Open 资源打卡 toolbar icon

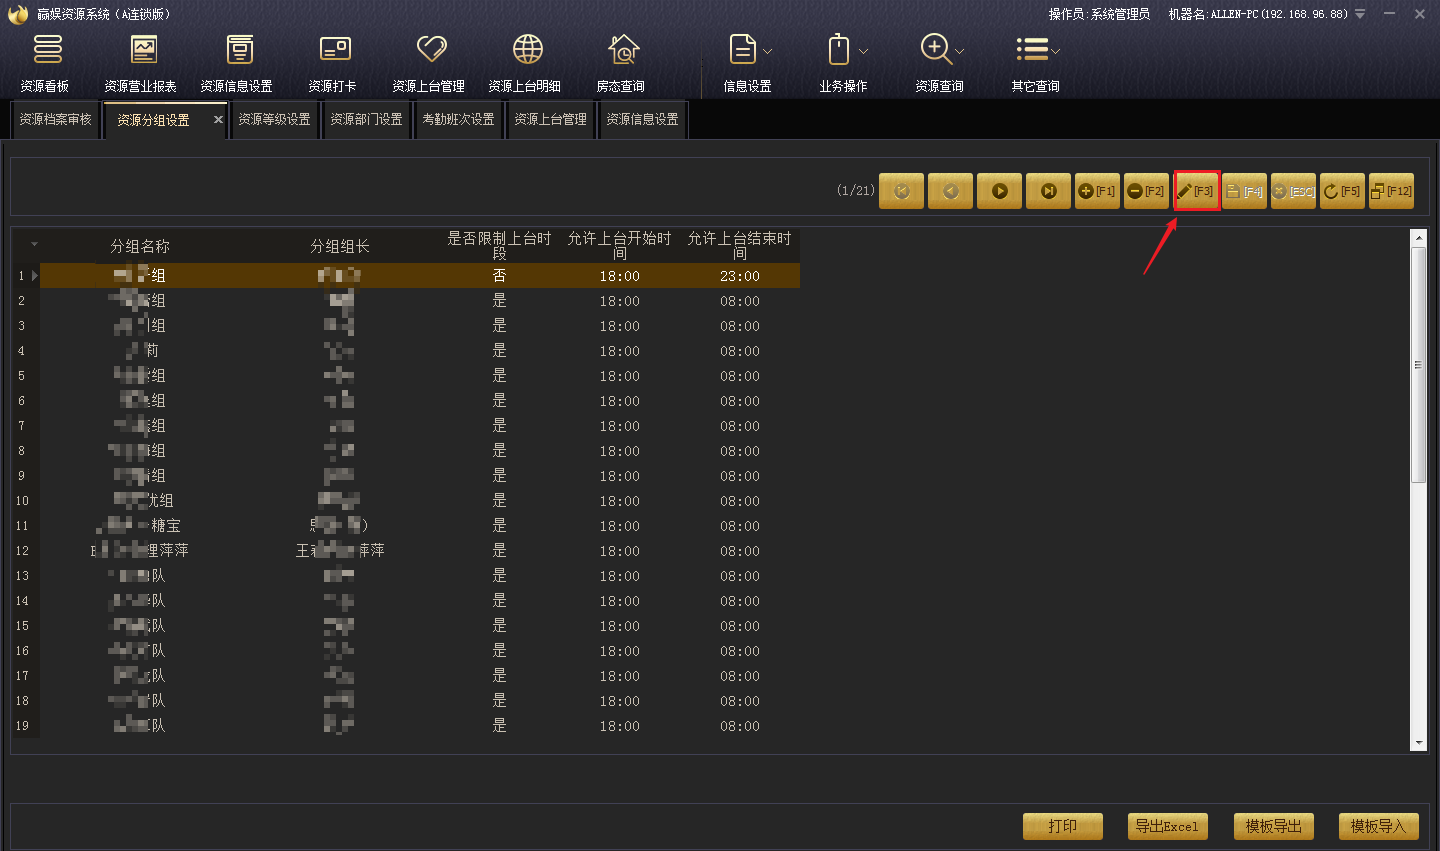[x=333, y=62]
